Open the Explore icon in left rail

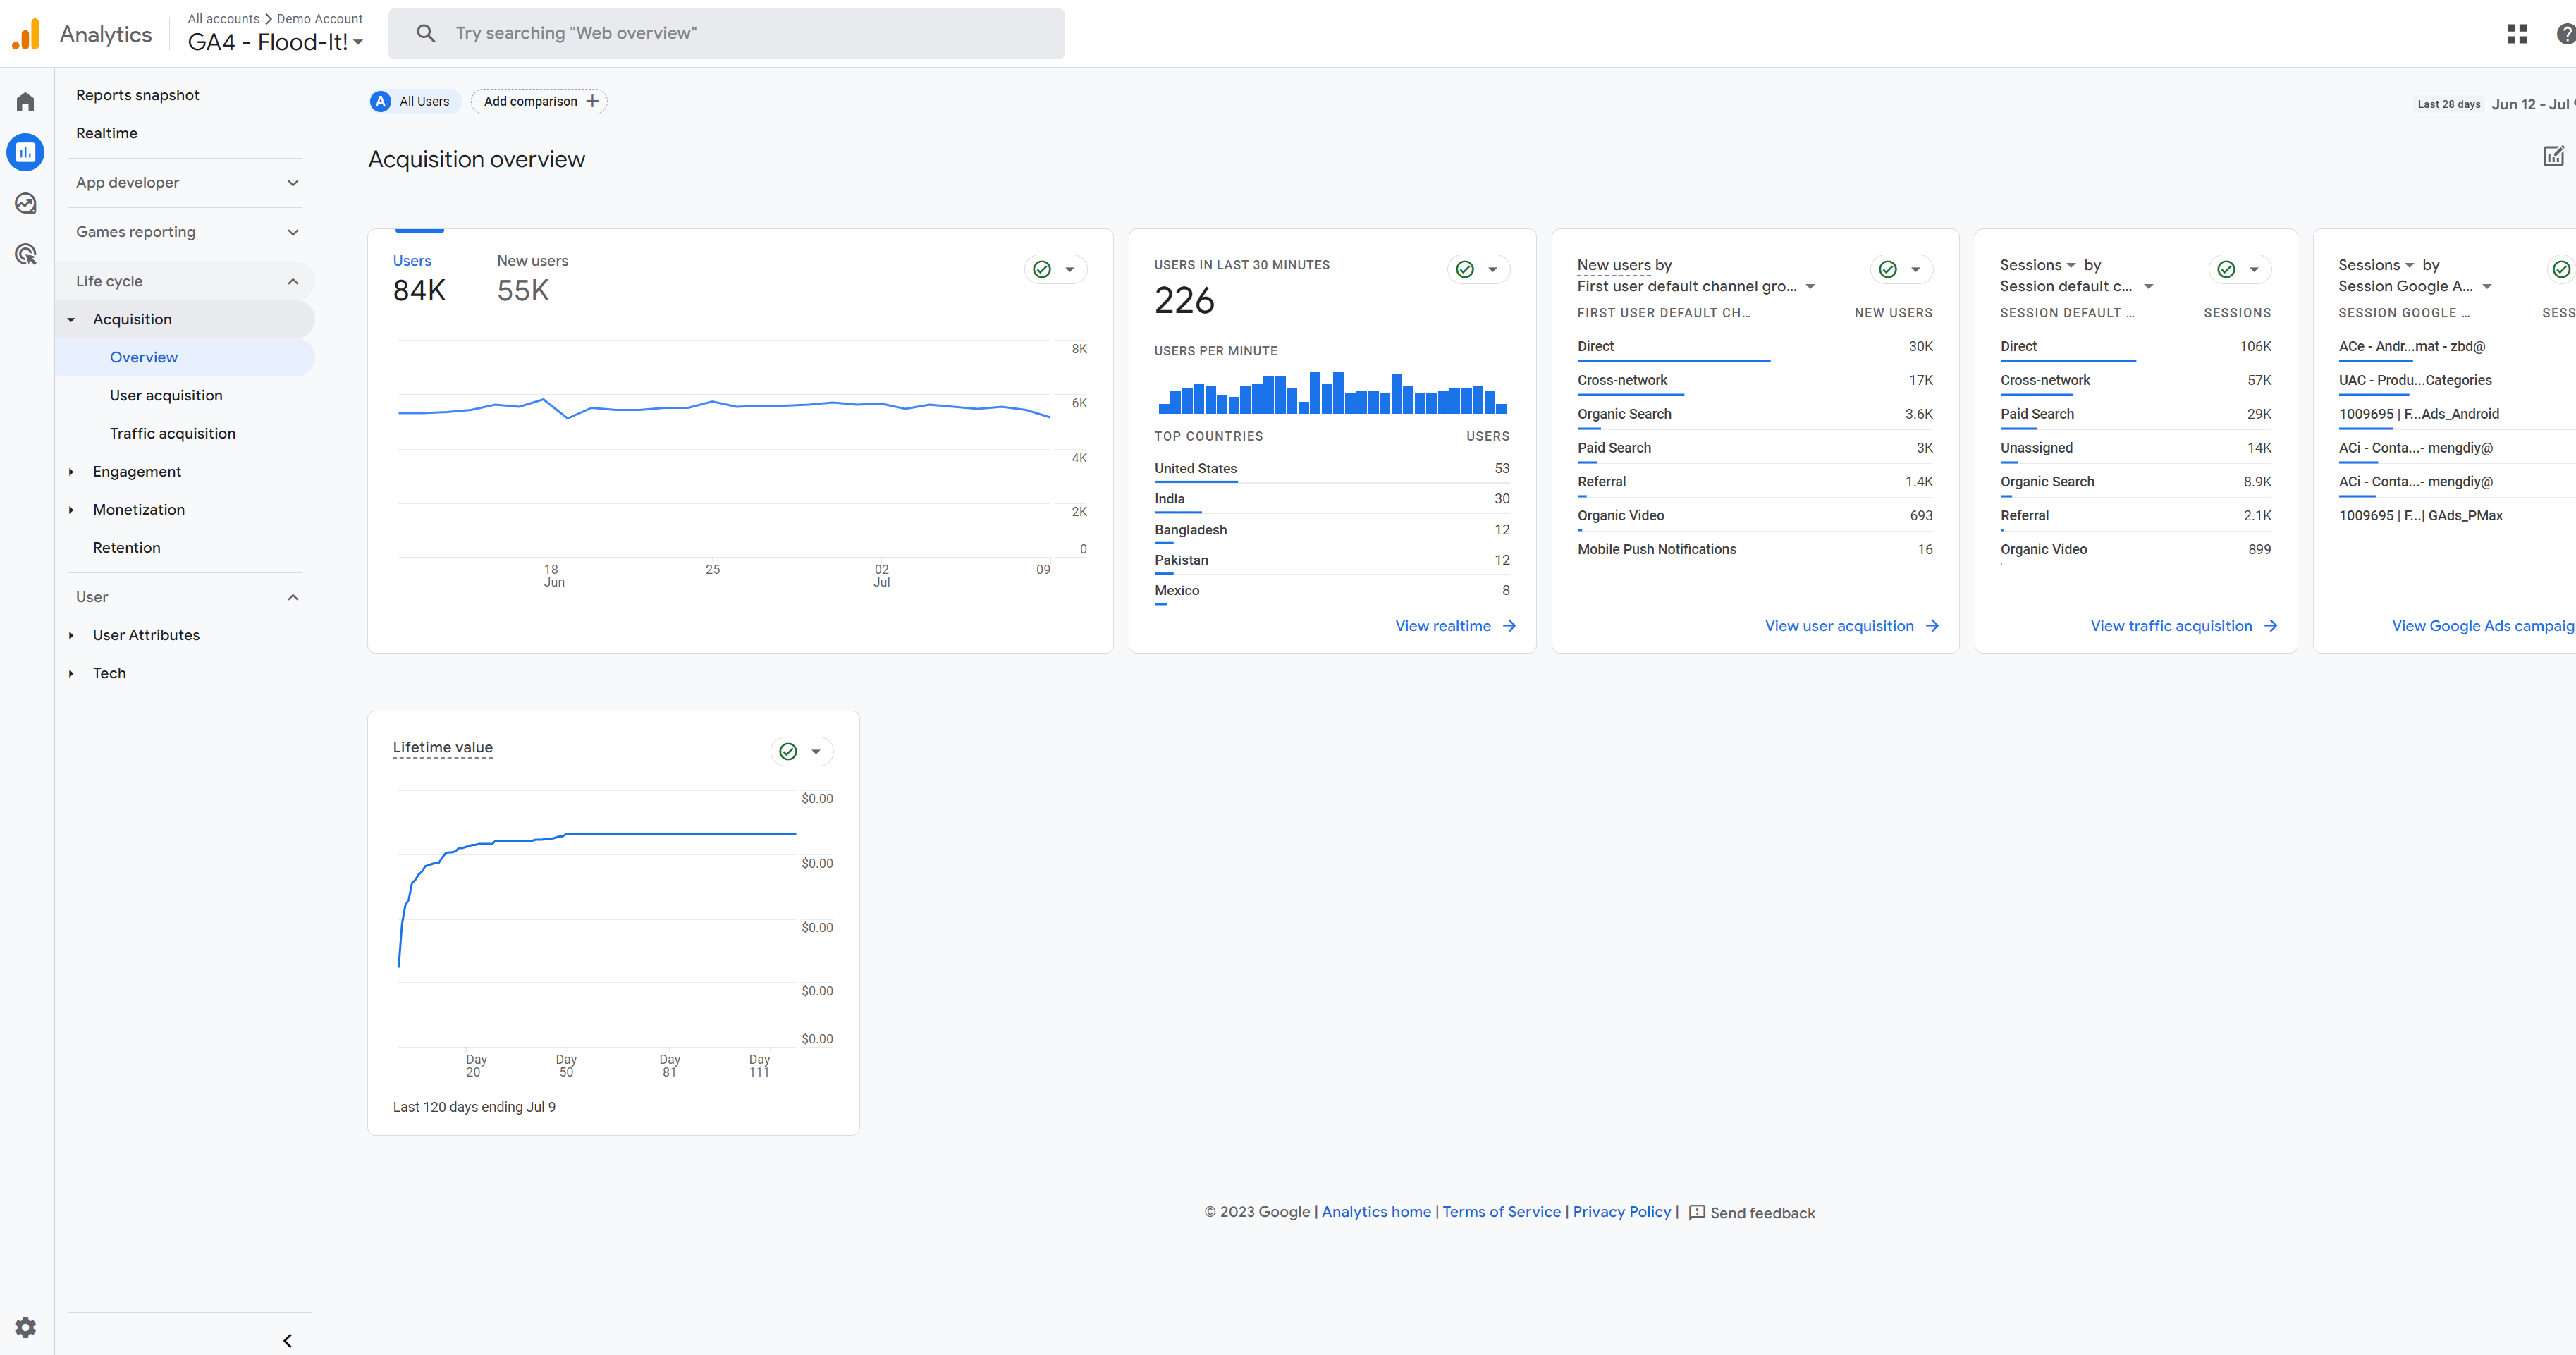pyautogui.click(x=26, y=203)
